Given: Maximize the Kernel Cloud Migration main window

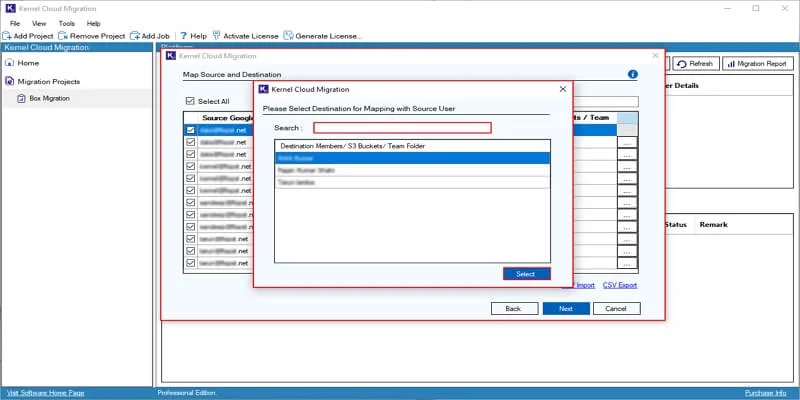Looking at the screenshot, I should click(756, 8).
